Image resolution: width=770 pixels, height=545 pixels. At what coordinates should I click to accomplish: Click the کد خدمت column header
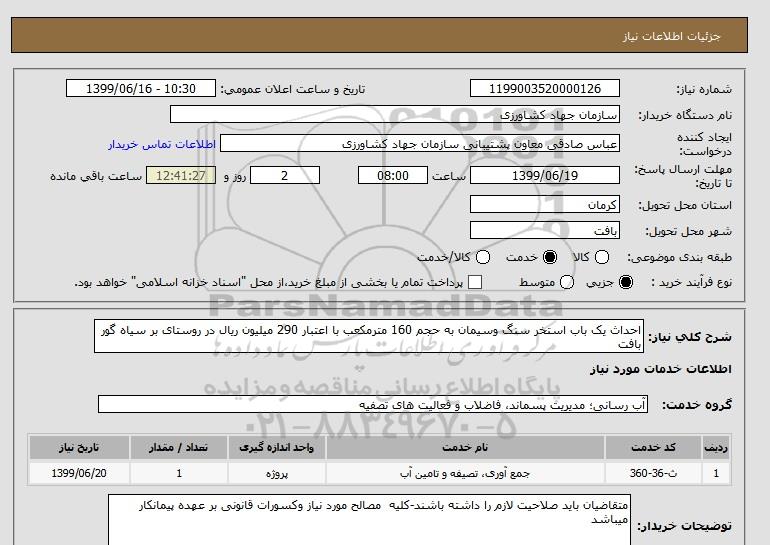tap(653, 447)
